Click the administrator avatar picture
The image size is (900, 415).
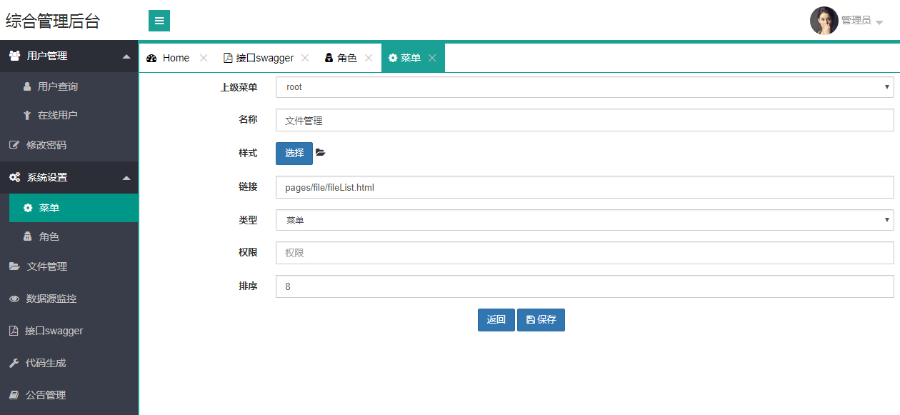[x=824, y=21]
